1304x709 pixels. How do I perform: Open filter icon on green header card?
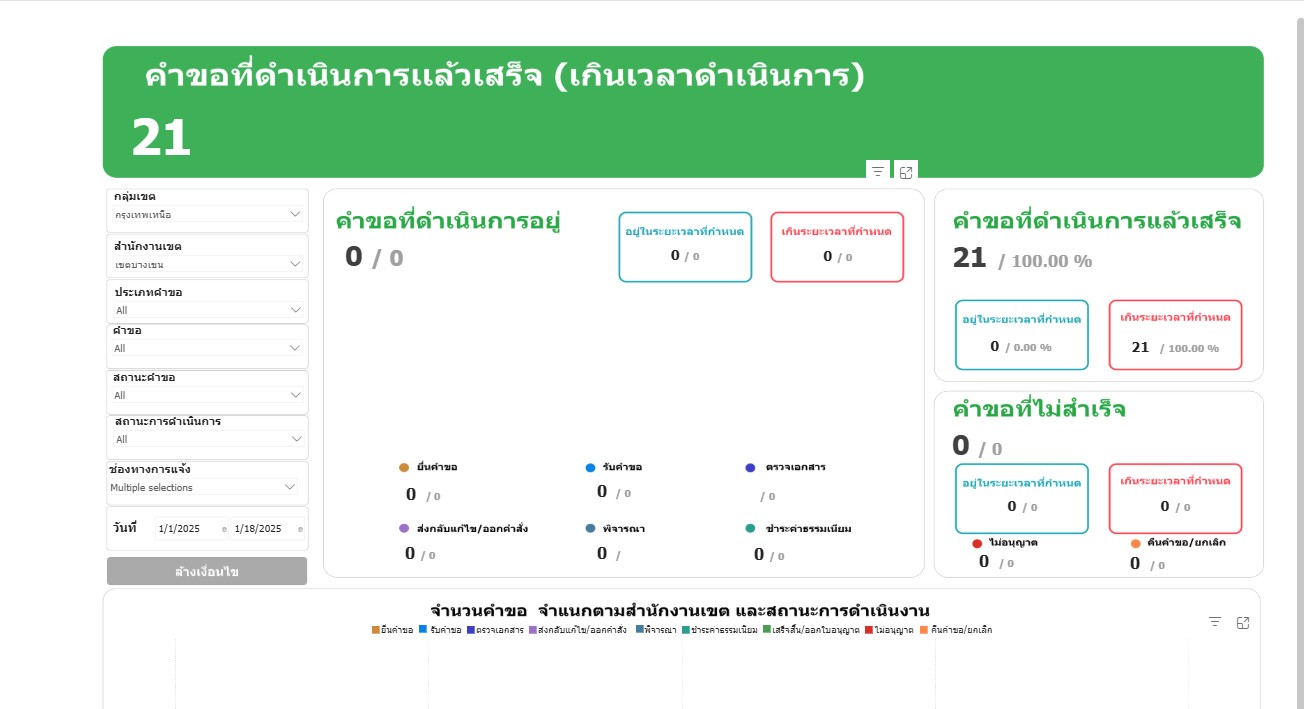(x=877, y=172)
